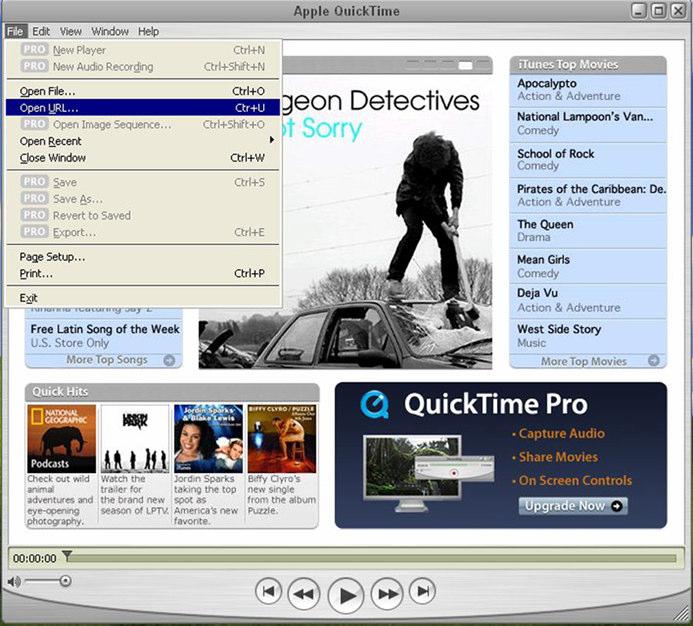Click PRO badge beside Revert to Saved
Image resolution: width=693 pixels, height=626 pixels.
click(x=34, y=215)
